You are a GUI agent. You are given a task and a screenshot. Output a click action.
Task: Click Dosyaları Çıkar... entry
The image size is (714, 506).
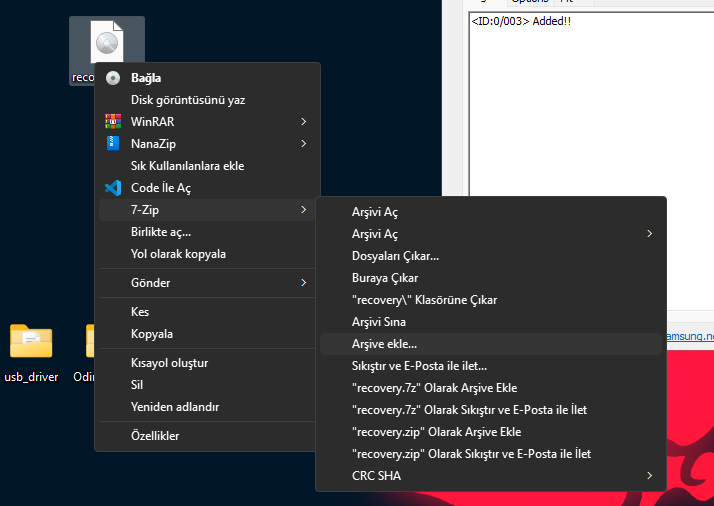point(395,256)
